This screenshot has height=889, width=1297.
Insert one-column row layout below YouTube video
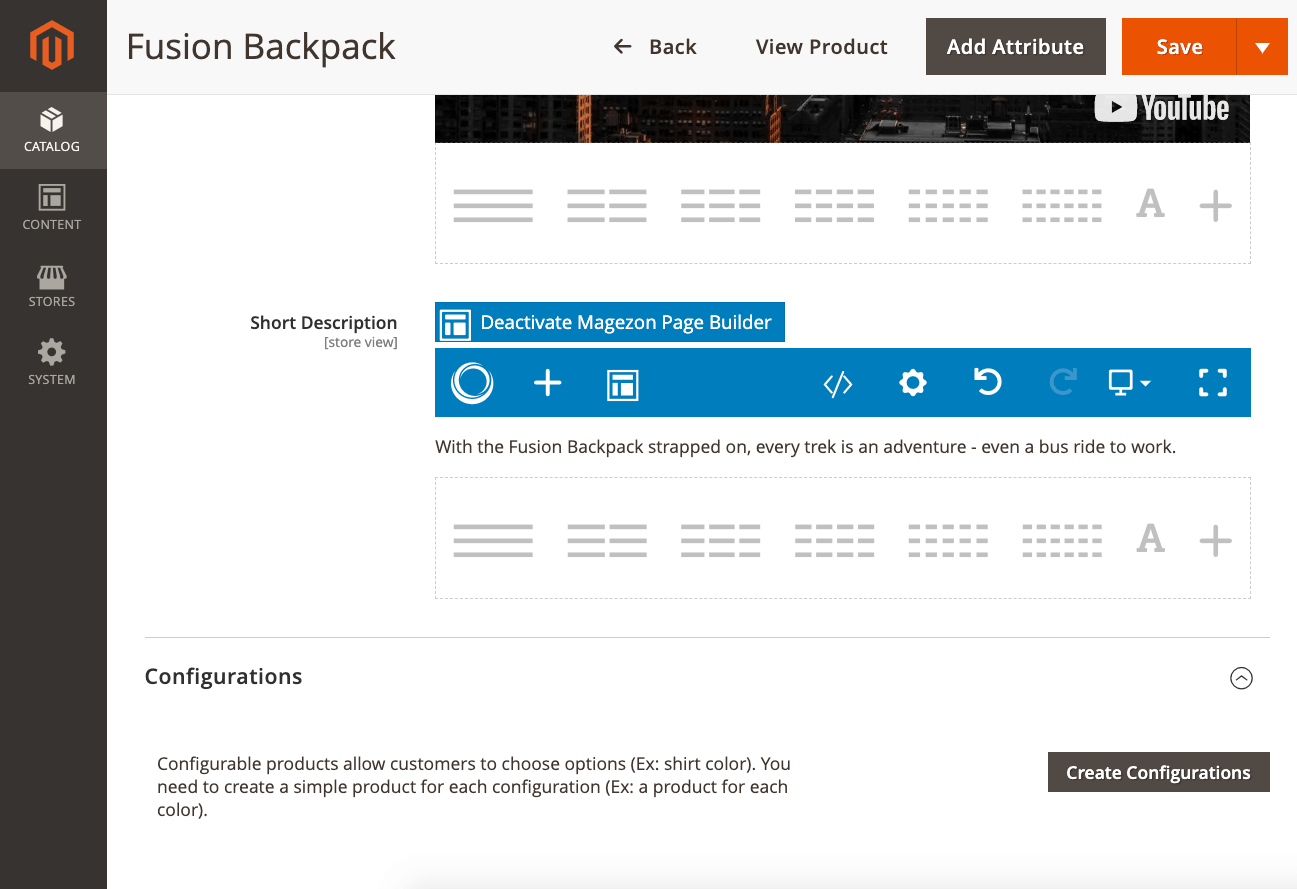click(493, 205)
